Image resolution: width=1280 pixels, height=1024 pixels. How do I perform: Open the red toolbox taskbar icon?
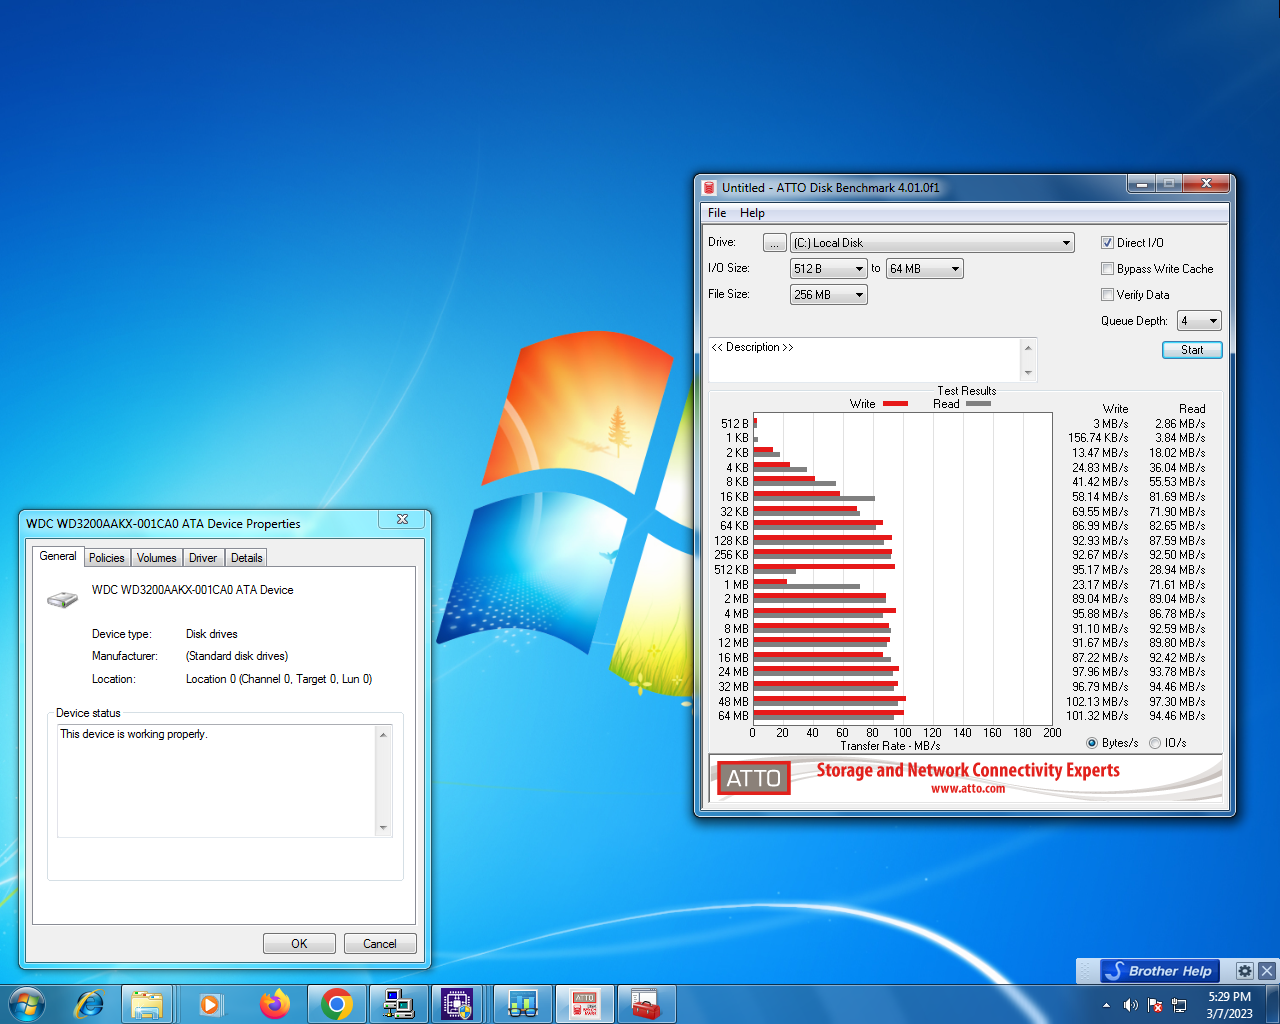click(x=646, y=1003)
